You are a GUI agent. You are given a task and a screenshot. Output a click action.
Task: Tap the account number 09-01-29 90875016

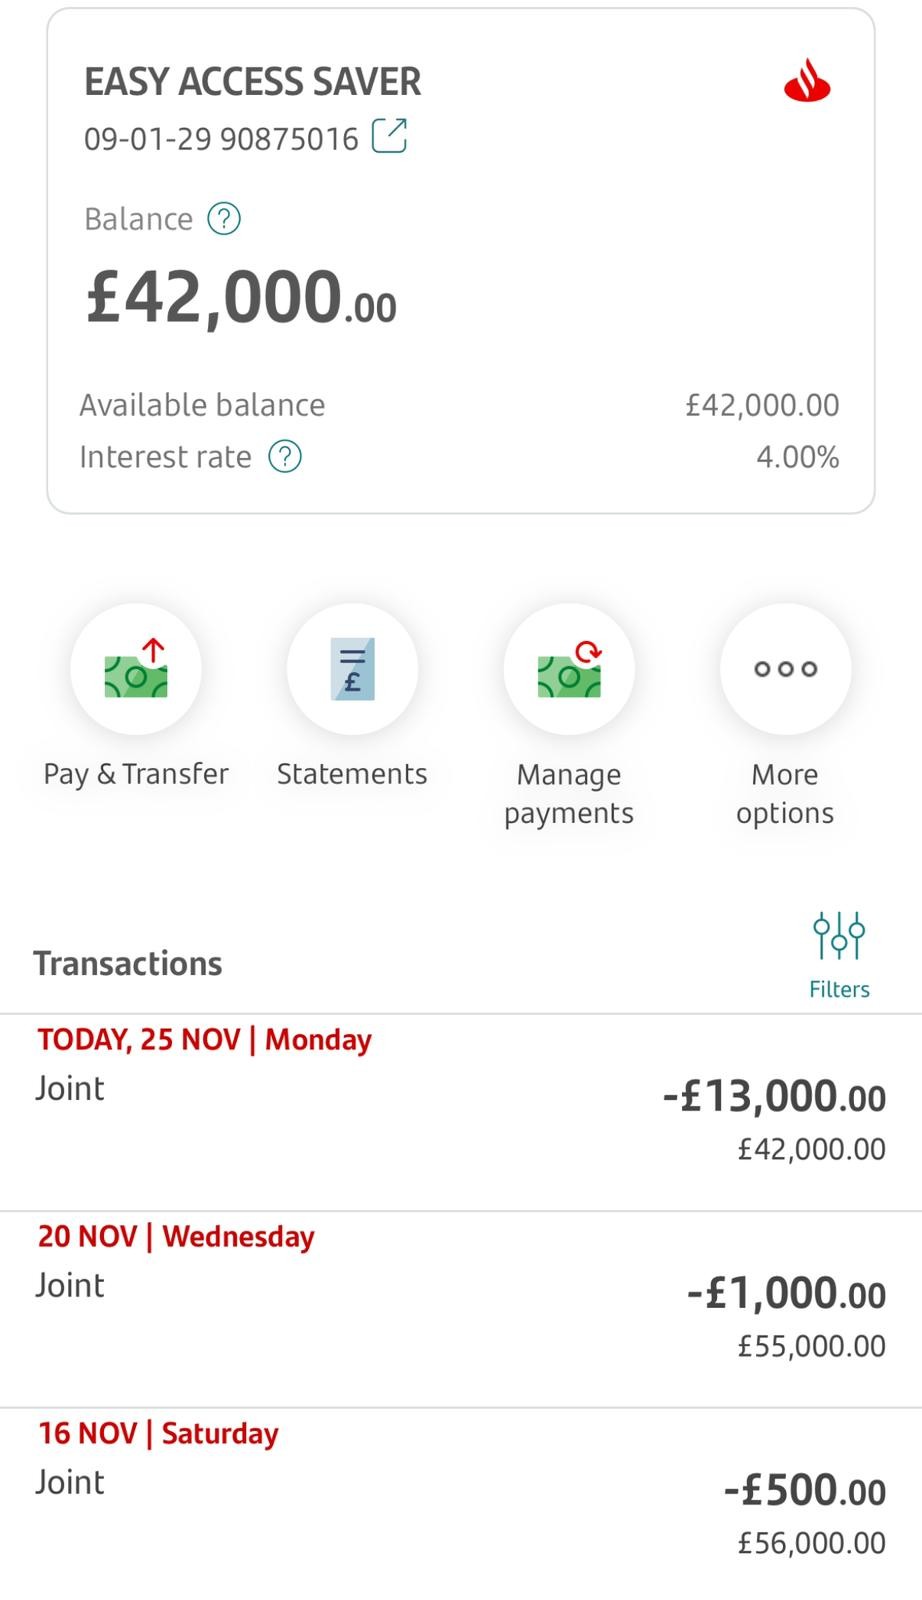[x=221, y=138]
